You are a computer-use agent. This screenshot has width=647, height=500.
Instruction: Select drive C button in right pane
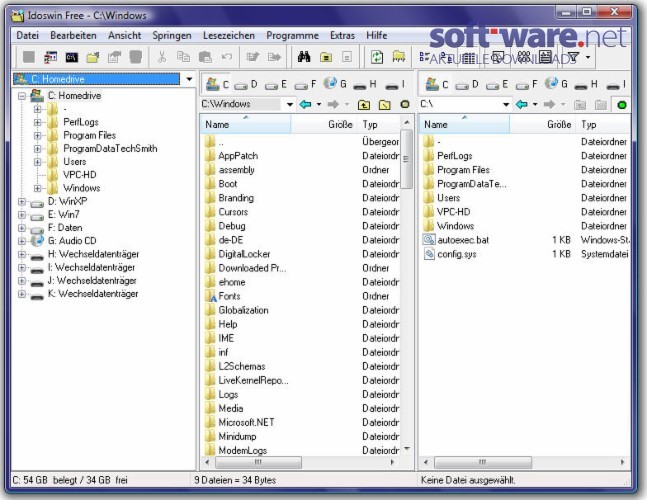click(x=437, y=84)
